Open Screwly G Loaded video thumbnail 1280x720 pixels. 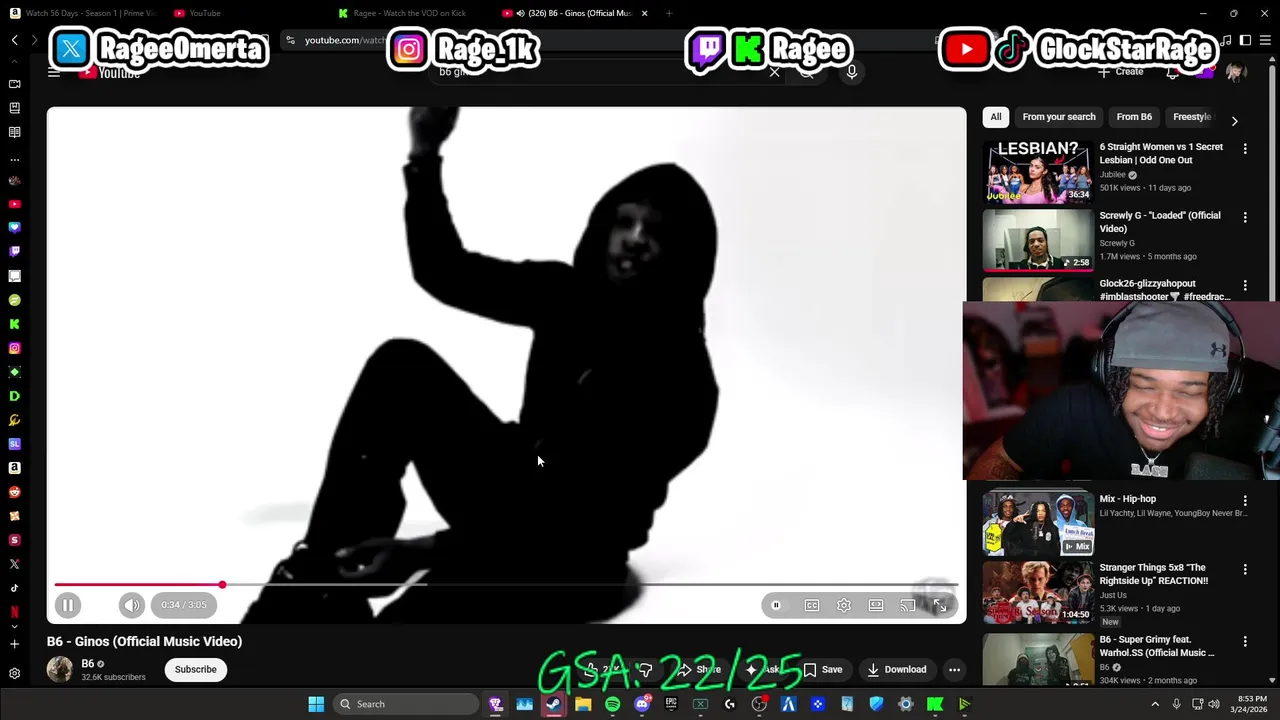[1038, 240]
